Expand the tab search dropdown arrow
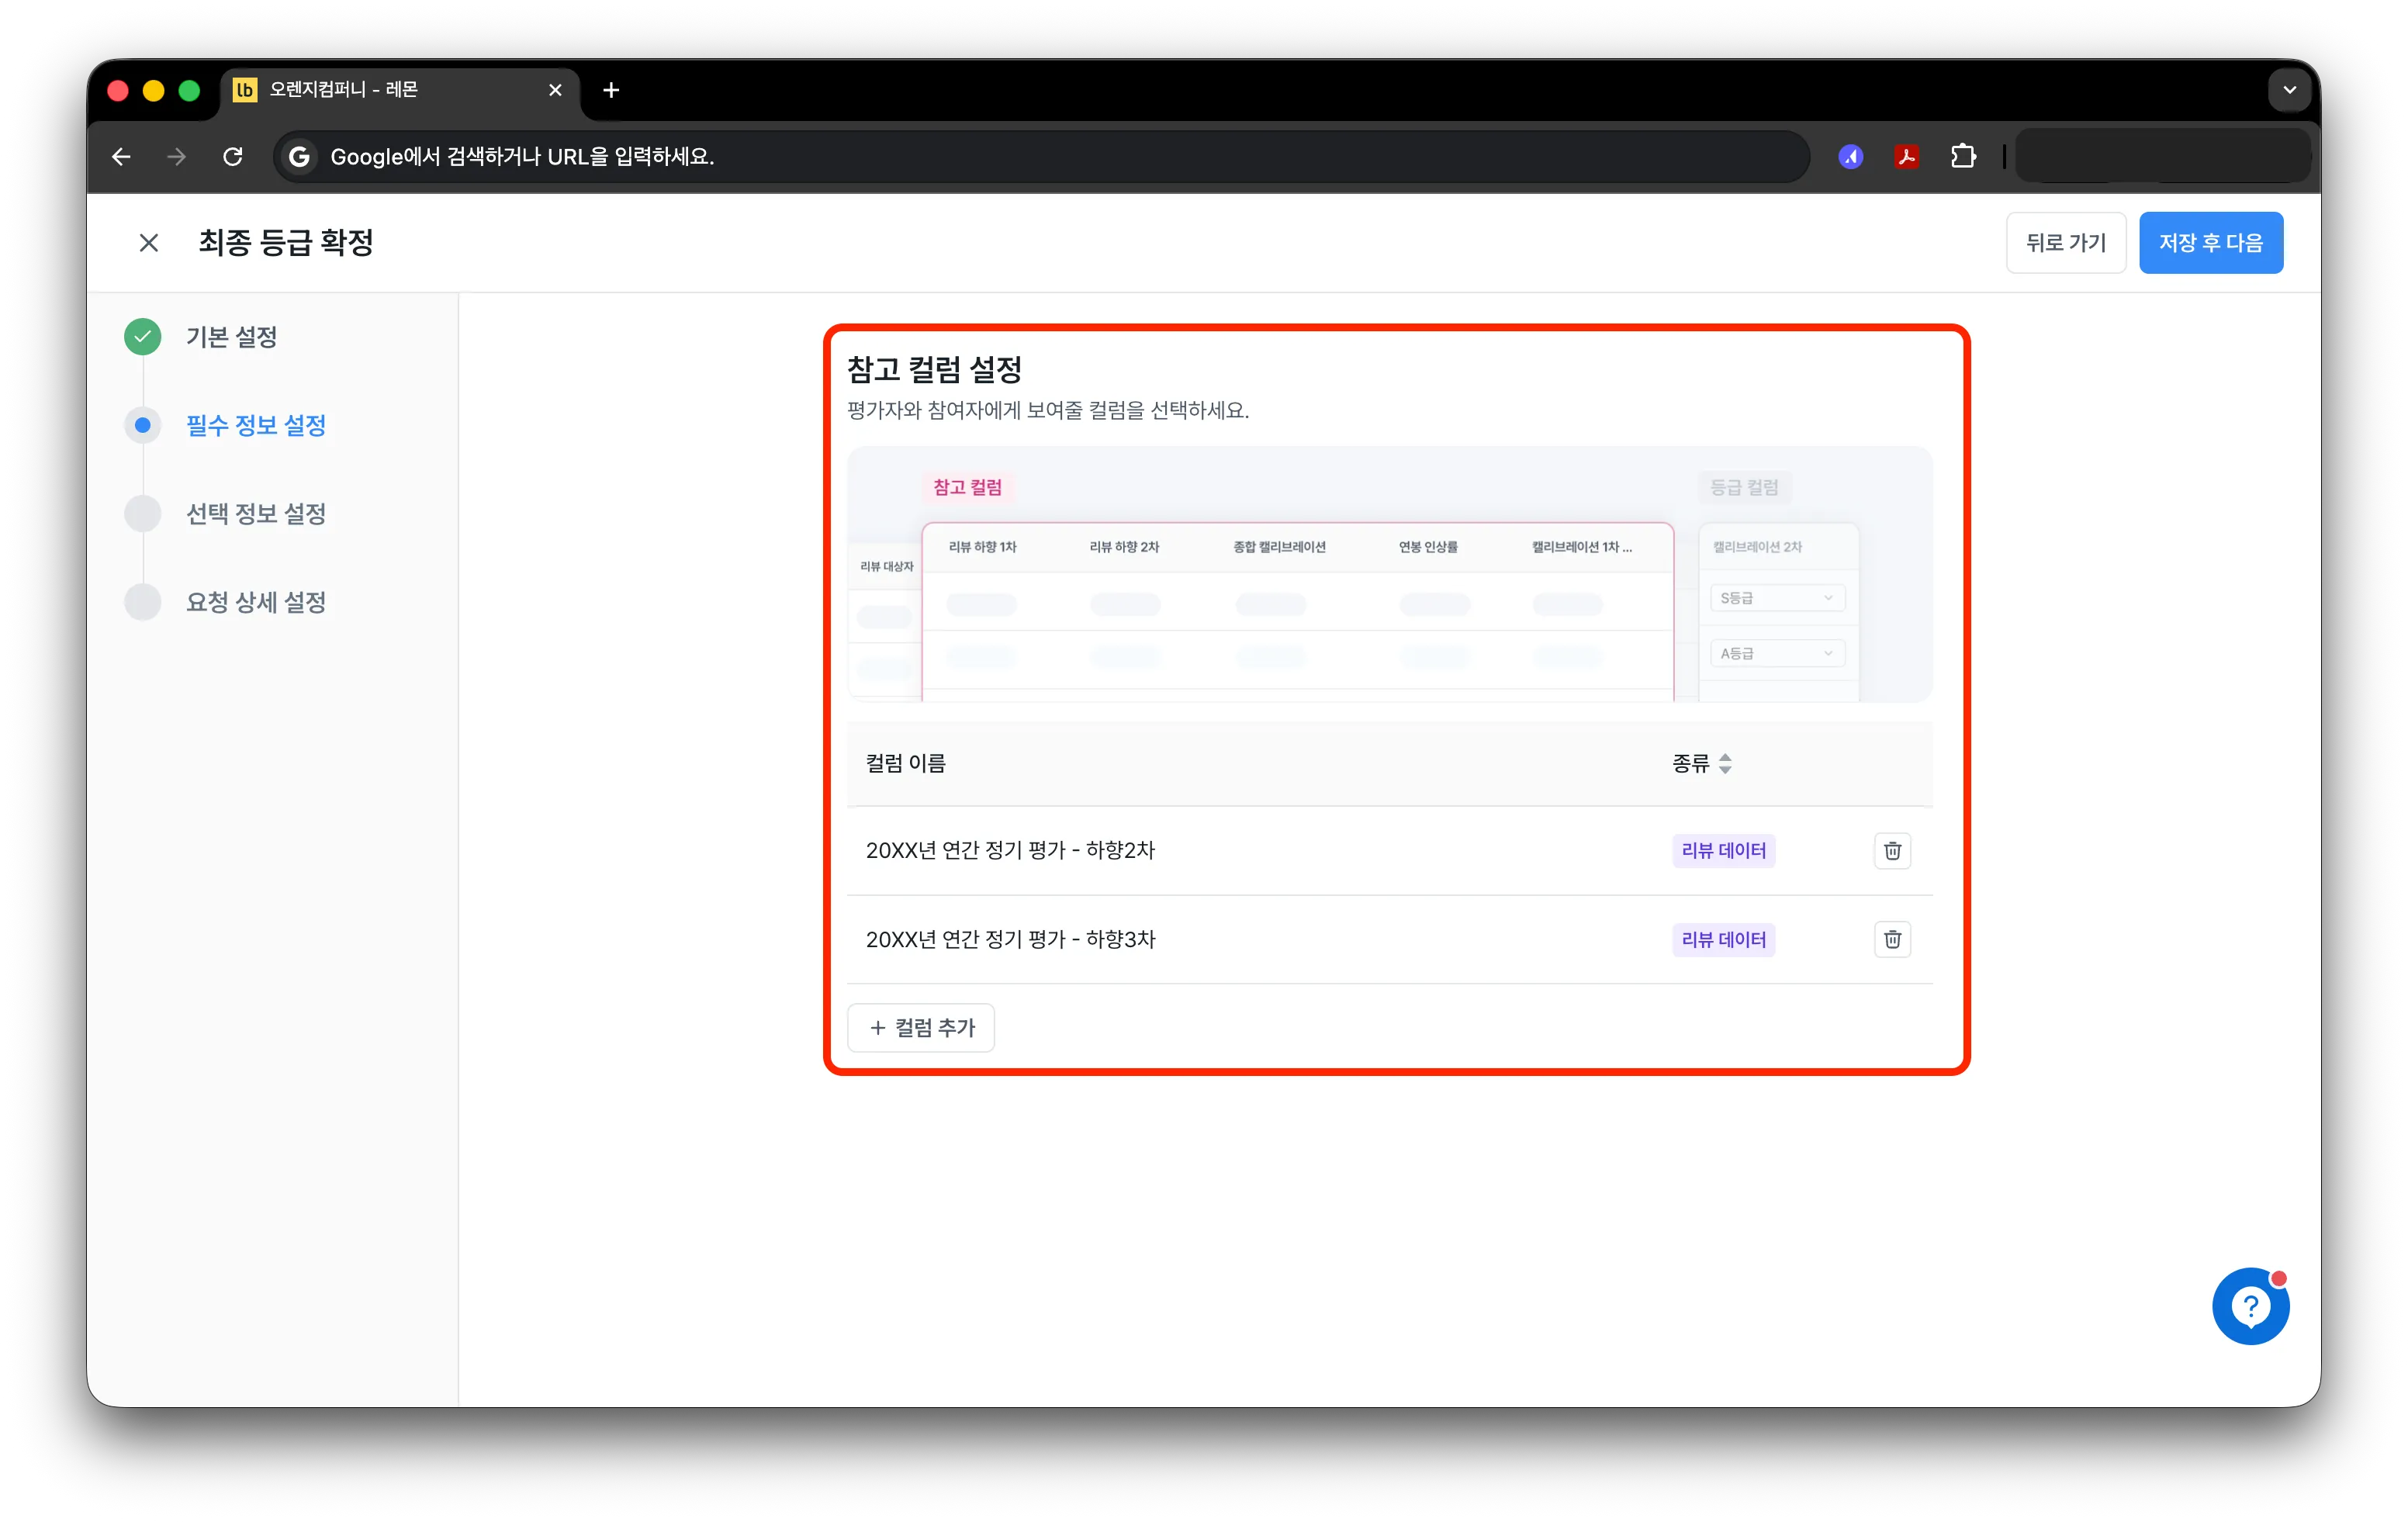The image size is (2408, 1522). coord(2289,90)
